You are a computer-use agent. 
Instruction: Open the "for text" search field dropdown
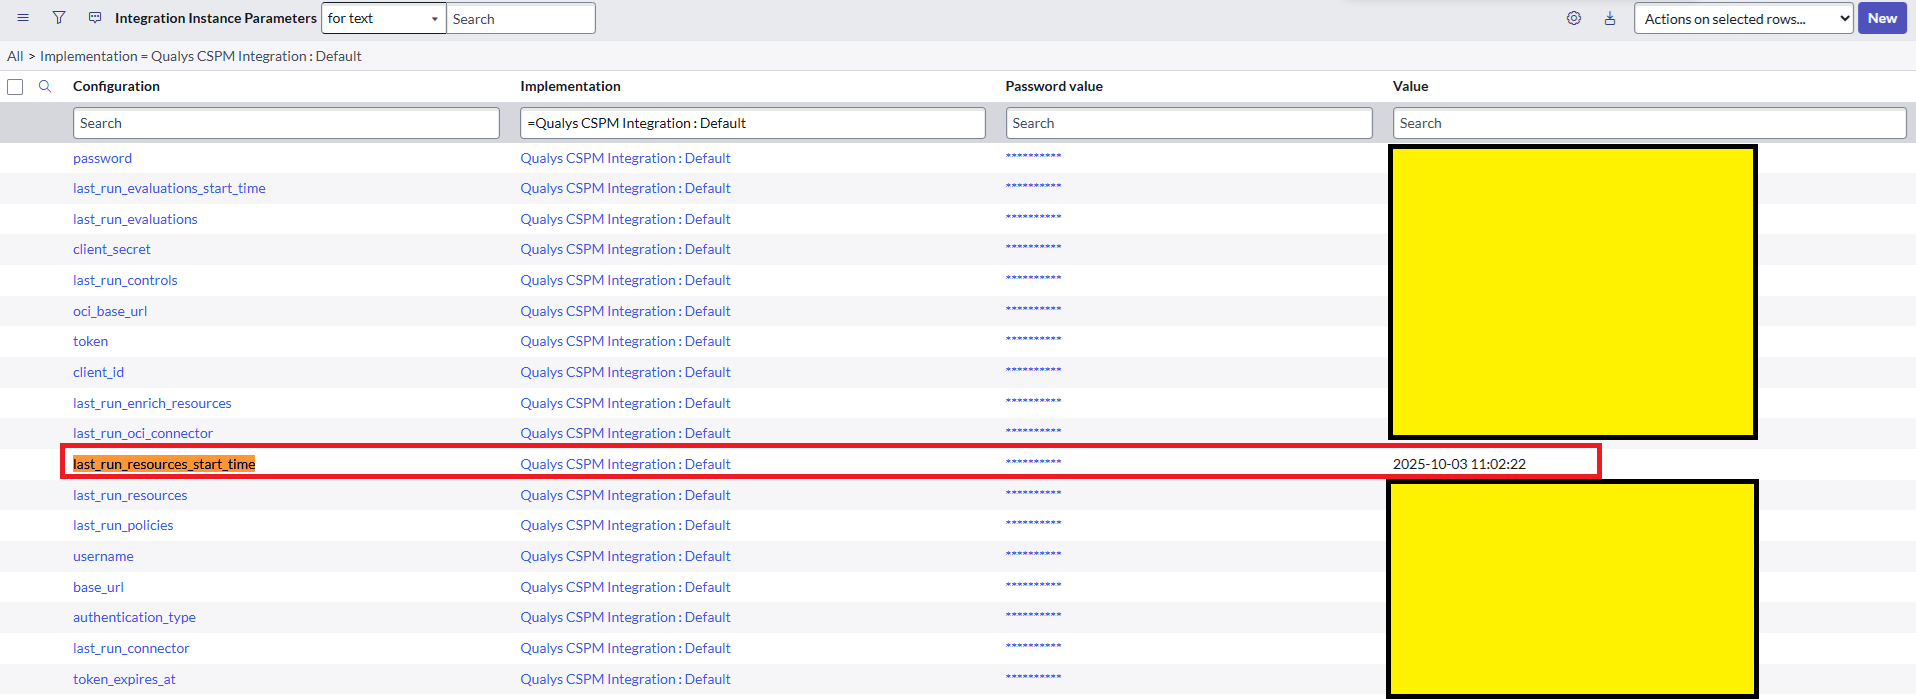point(383,18)
